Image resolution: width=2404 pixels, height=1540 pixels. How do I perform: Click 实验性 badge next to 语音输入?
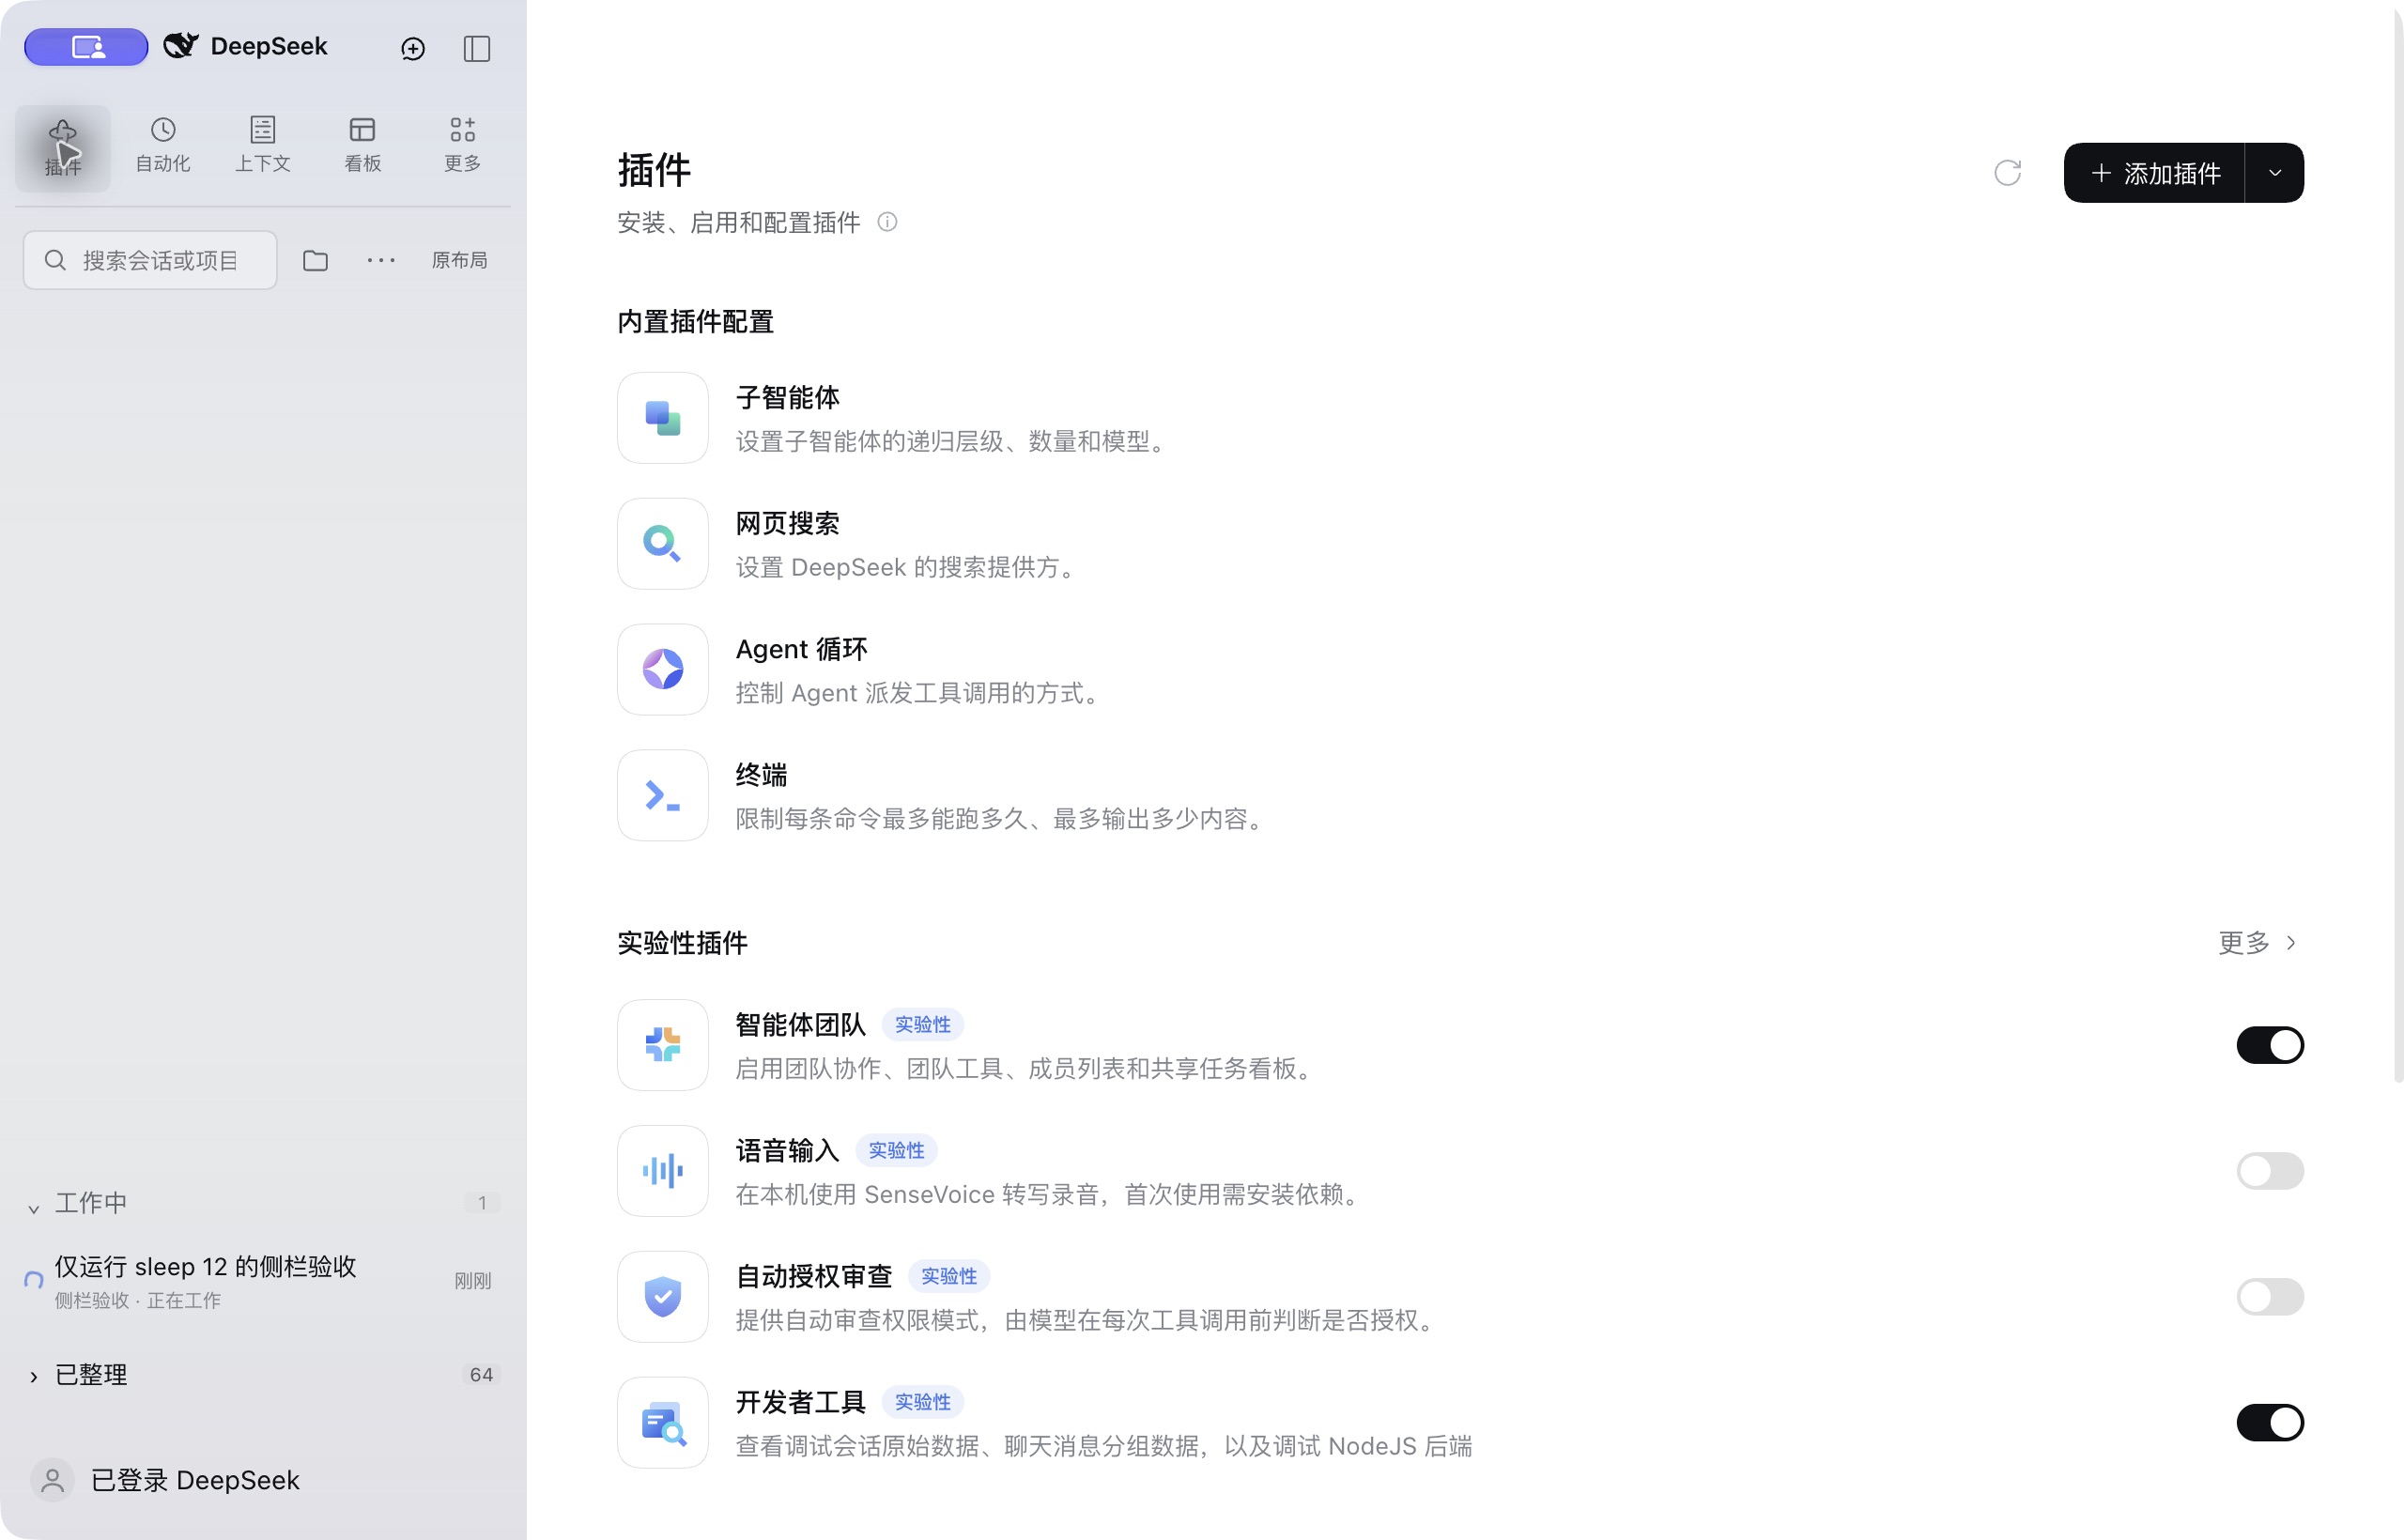[x=896, y=1151]
